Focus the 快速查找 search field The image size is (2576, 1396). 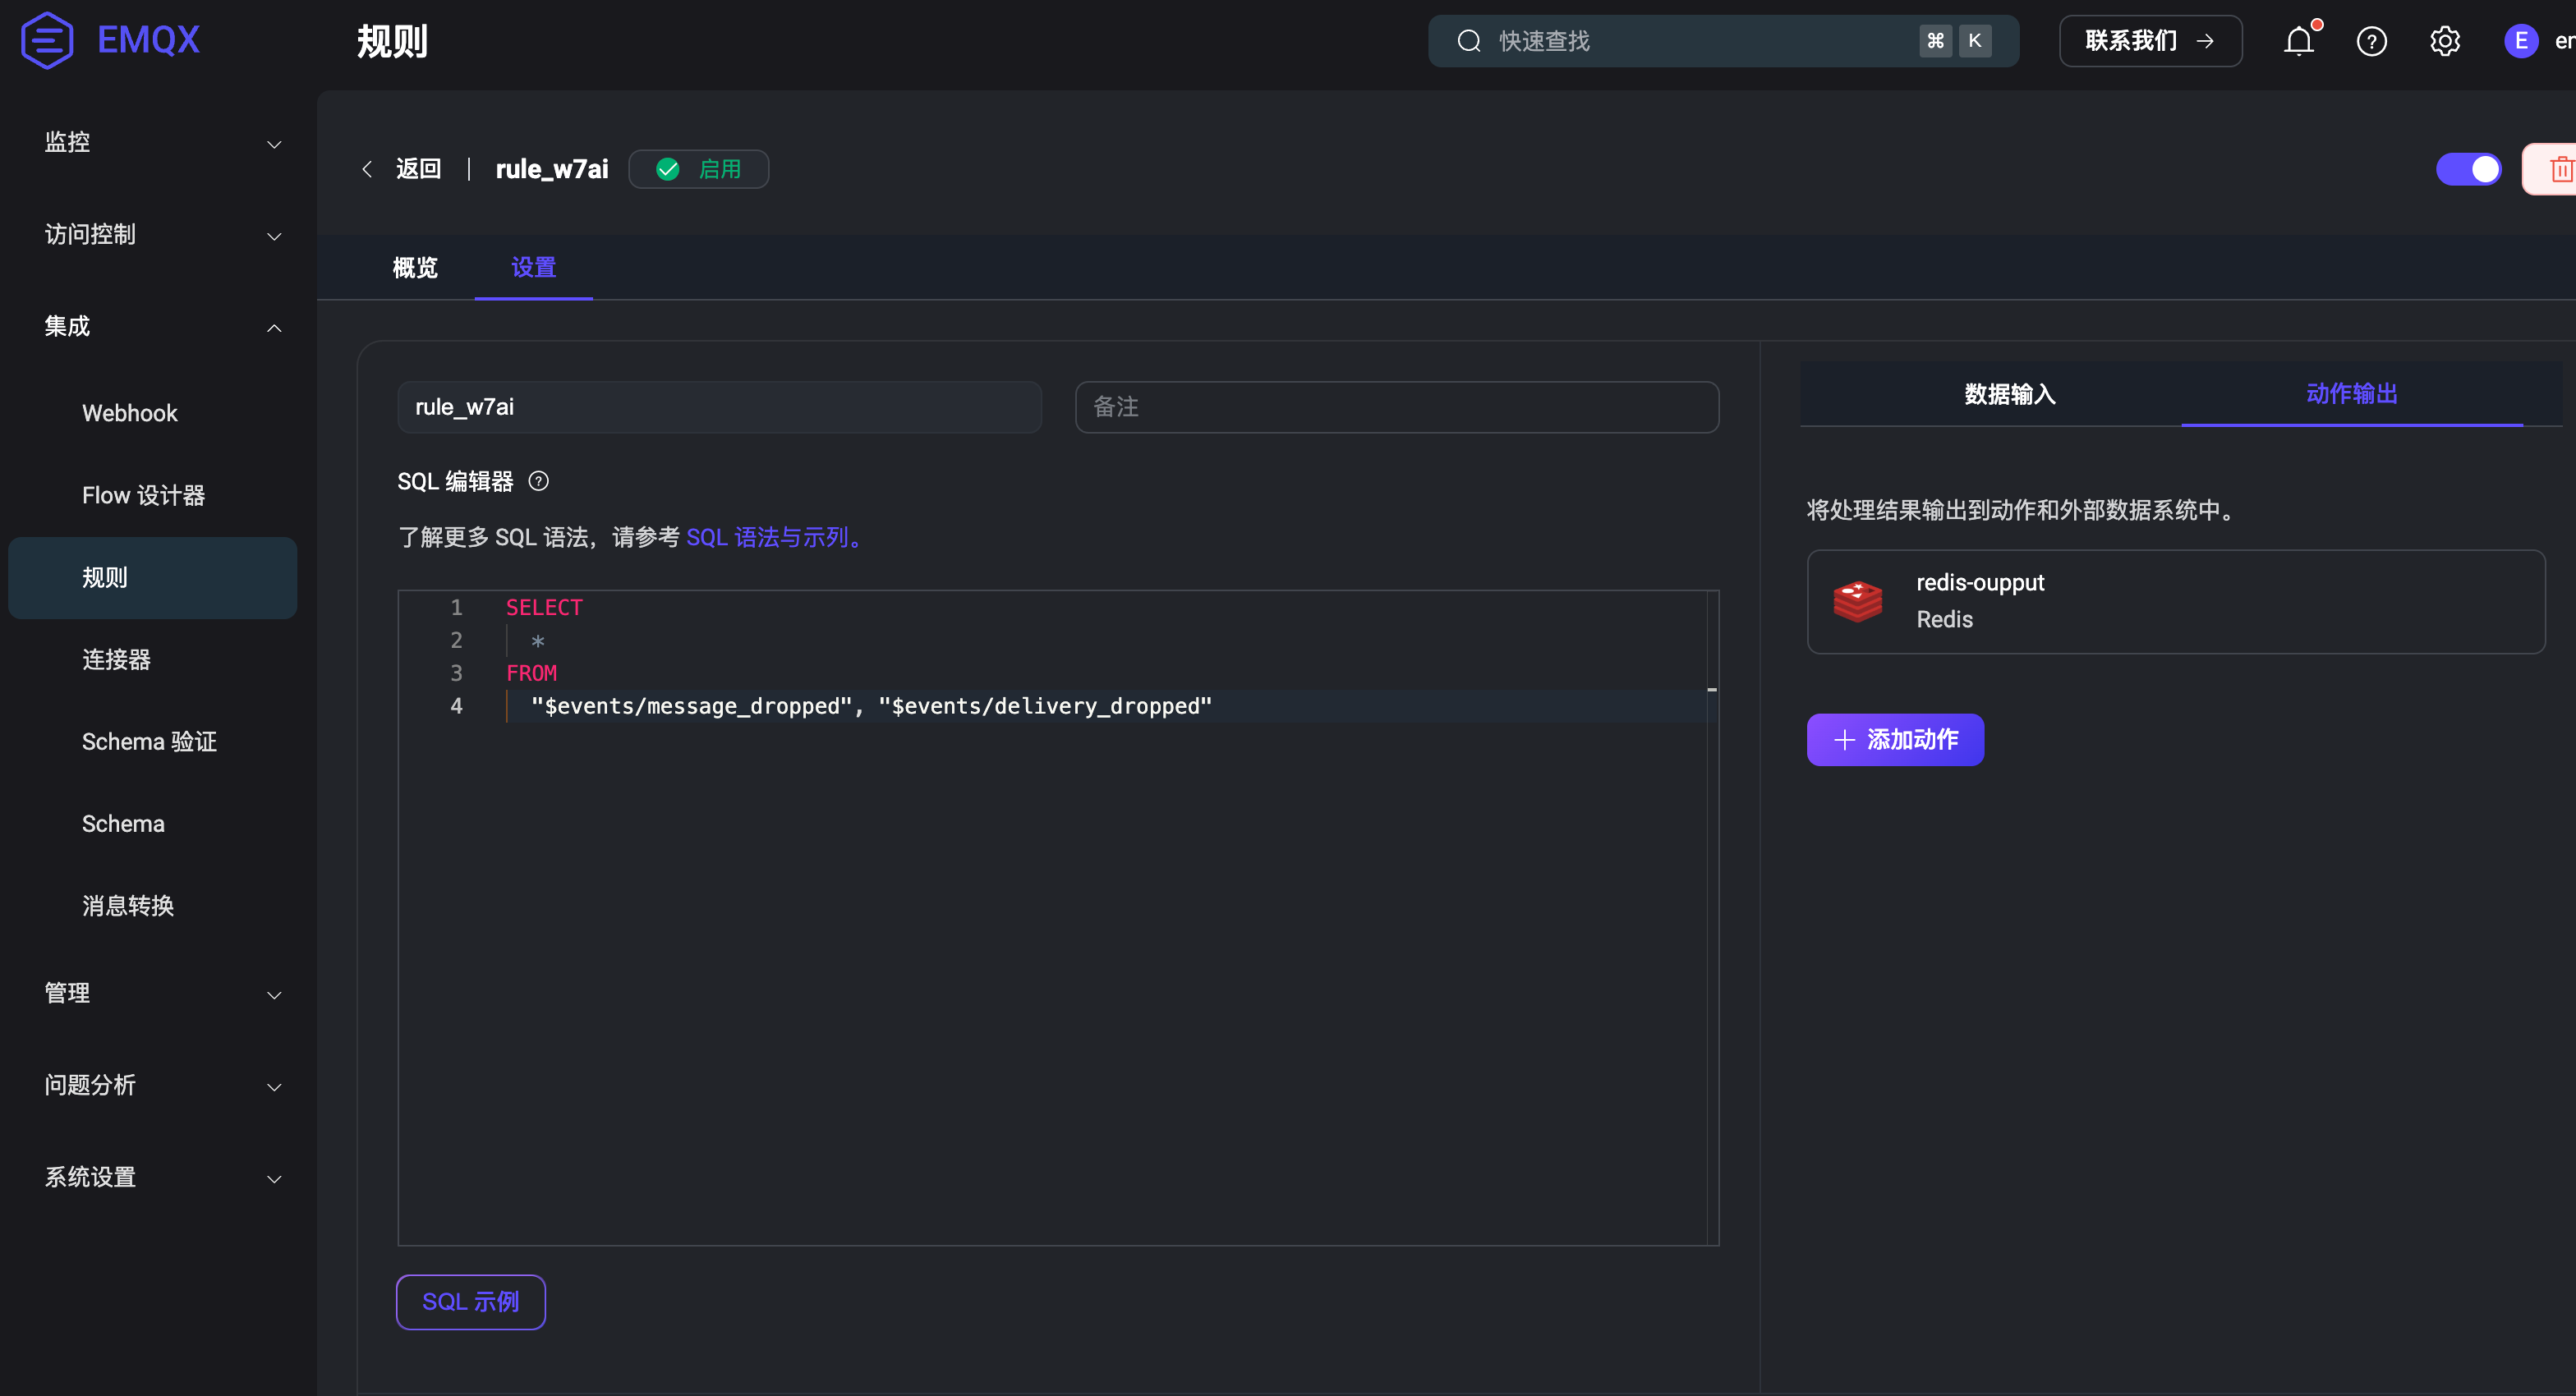[1723, 41]
